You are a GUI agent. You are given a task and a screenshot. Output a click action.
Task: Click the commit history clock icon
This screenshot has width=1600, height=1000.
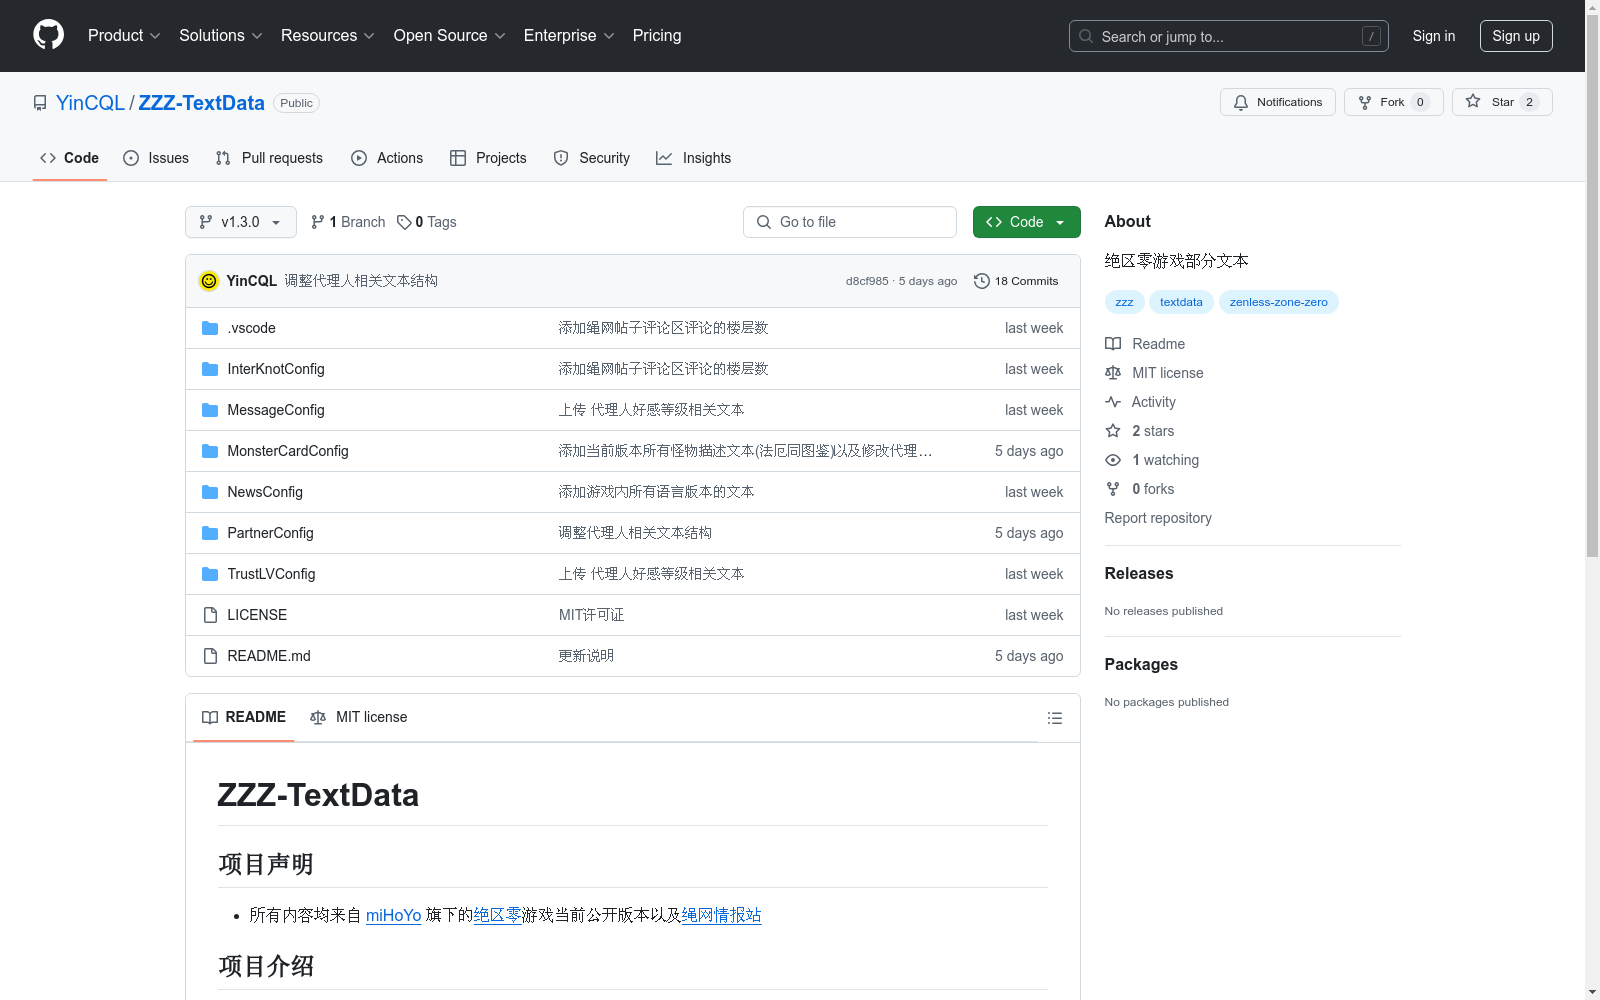982,281
